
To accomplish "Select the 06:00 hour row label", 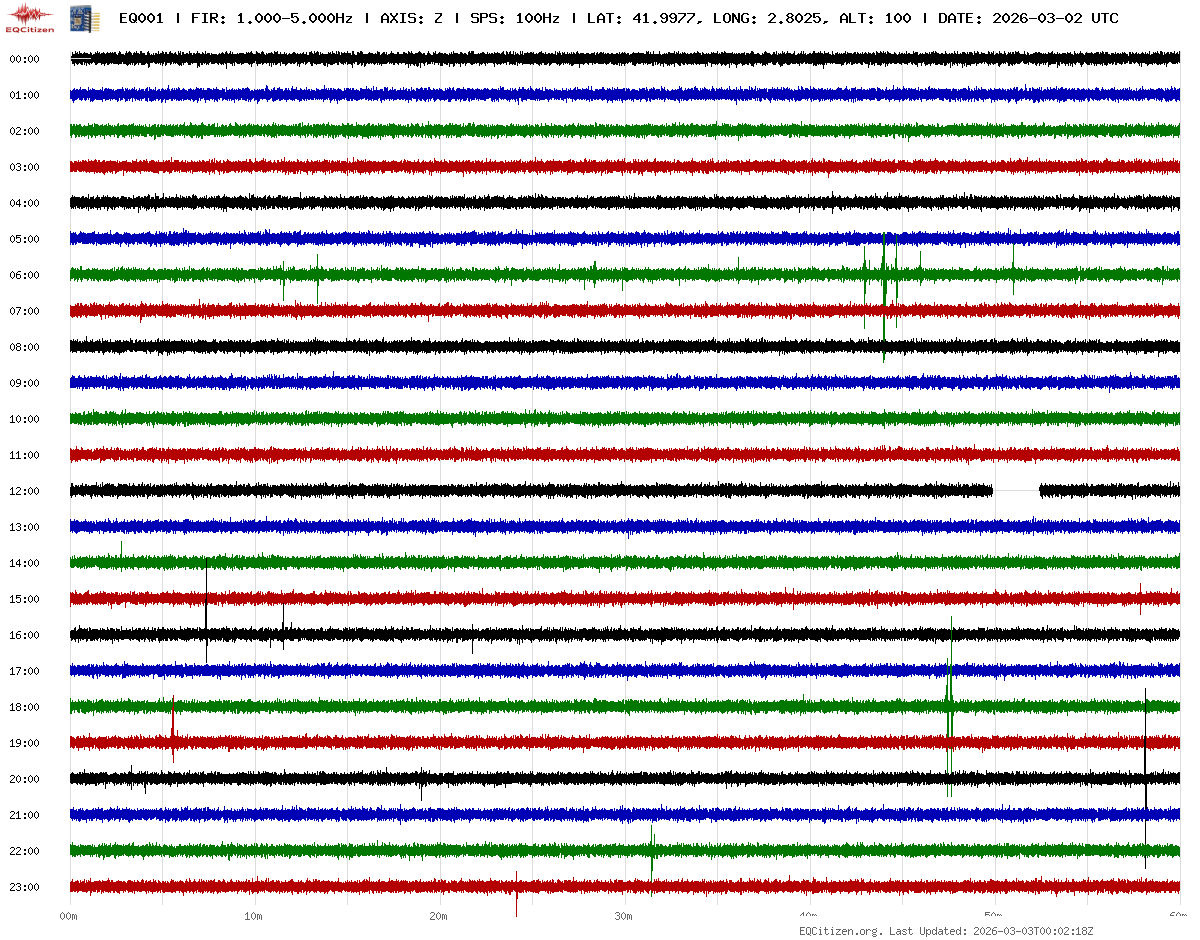I will (x=24, y=275).
